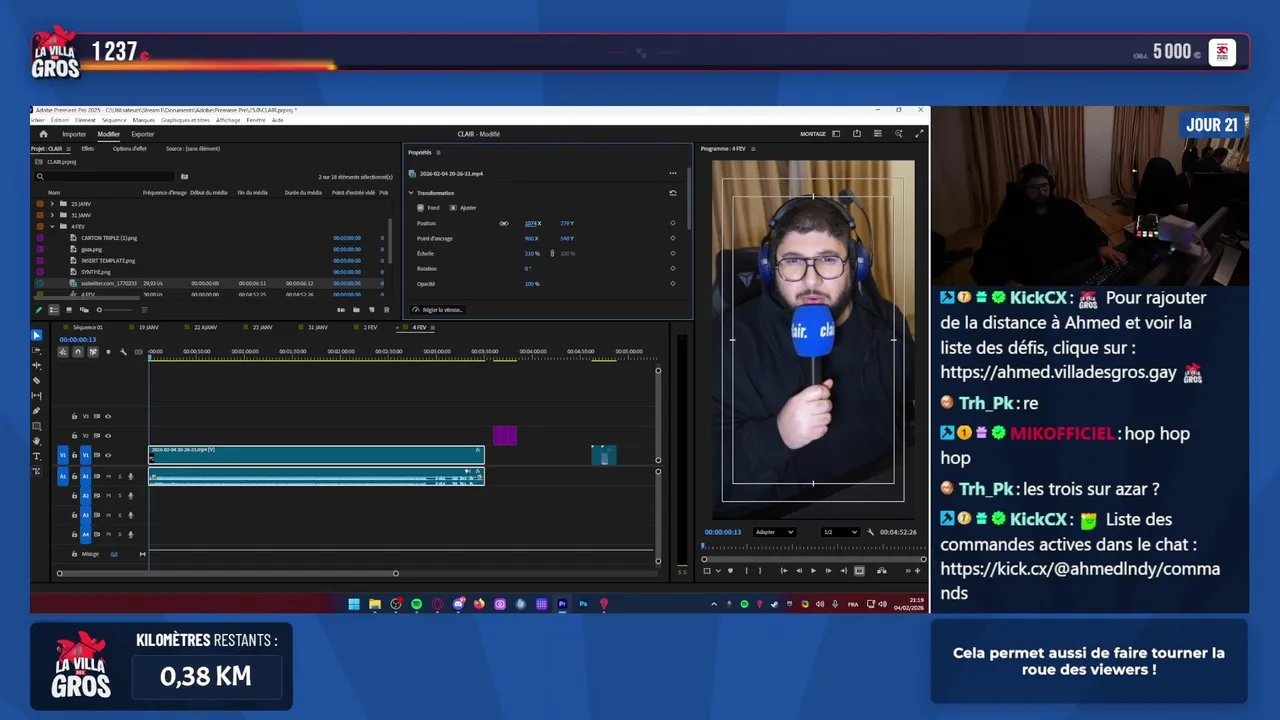The image size is (1280, 720).
Task: Select the Pen tool
Action: pyautogui.click(x=36, y=411)
